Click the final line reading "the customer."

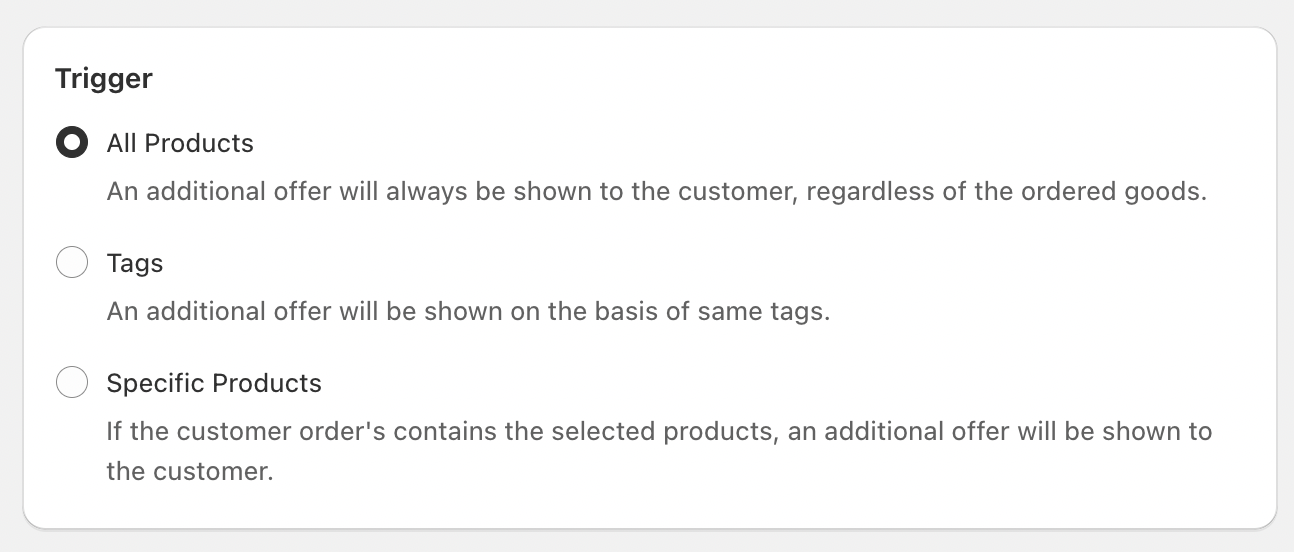point(190,471)
